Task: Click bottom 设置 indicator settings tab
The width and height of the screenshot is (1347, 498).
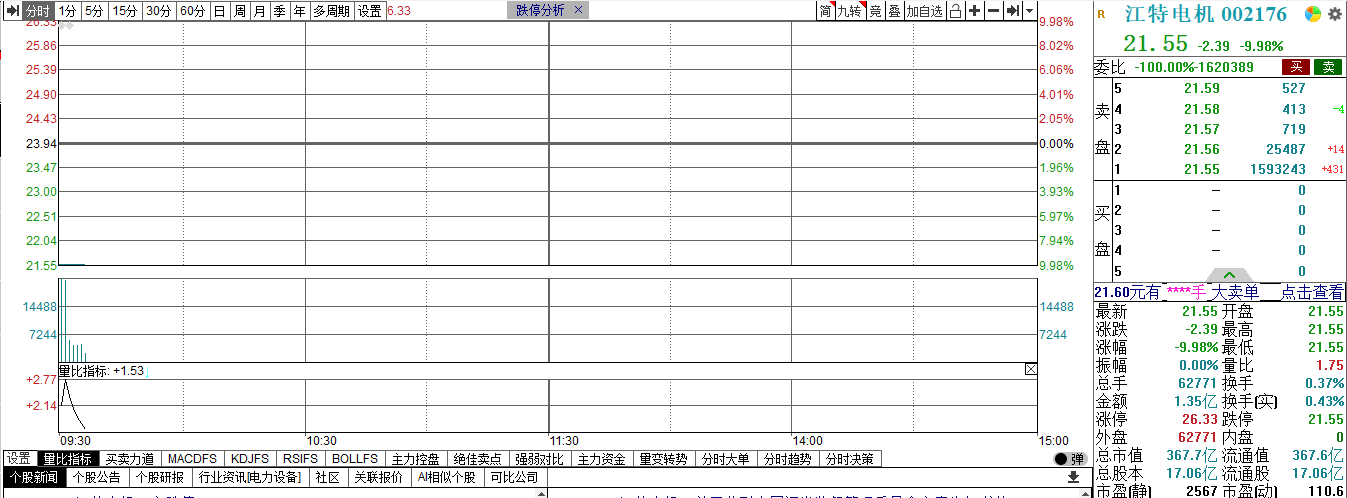Action: point(18,459)
